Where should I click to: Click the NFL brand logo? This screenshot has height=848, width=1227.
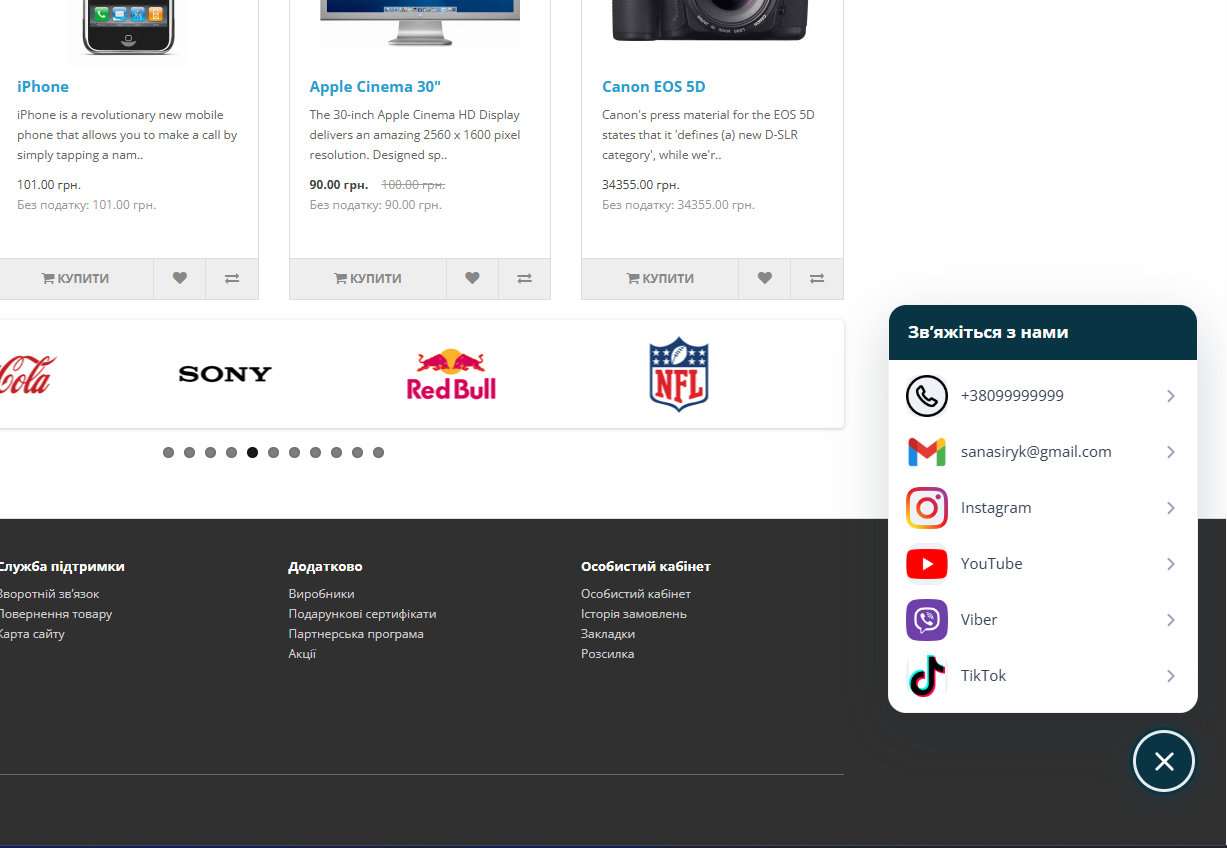pos(679,374)
